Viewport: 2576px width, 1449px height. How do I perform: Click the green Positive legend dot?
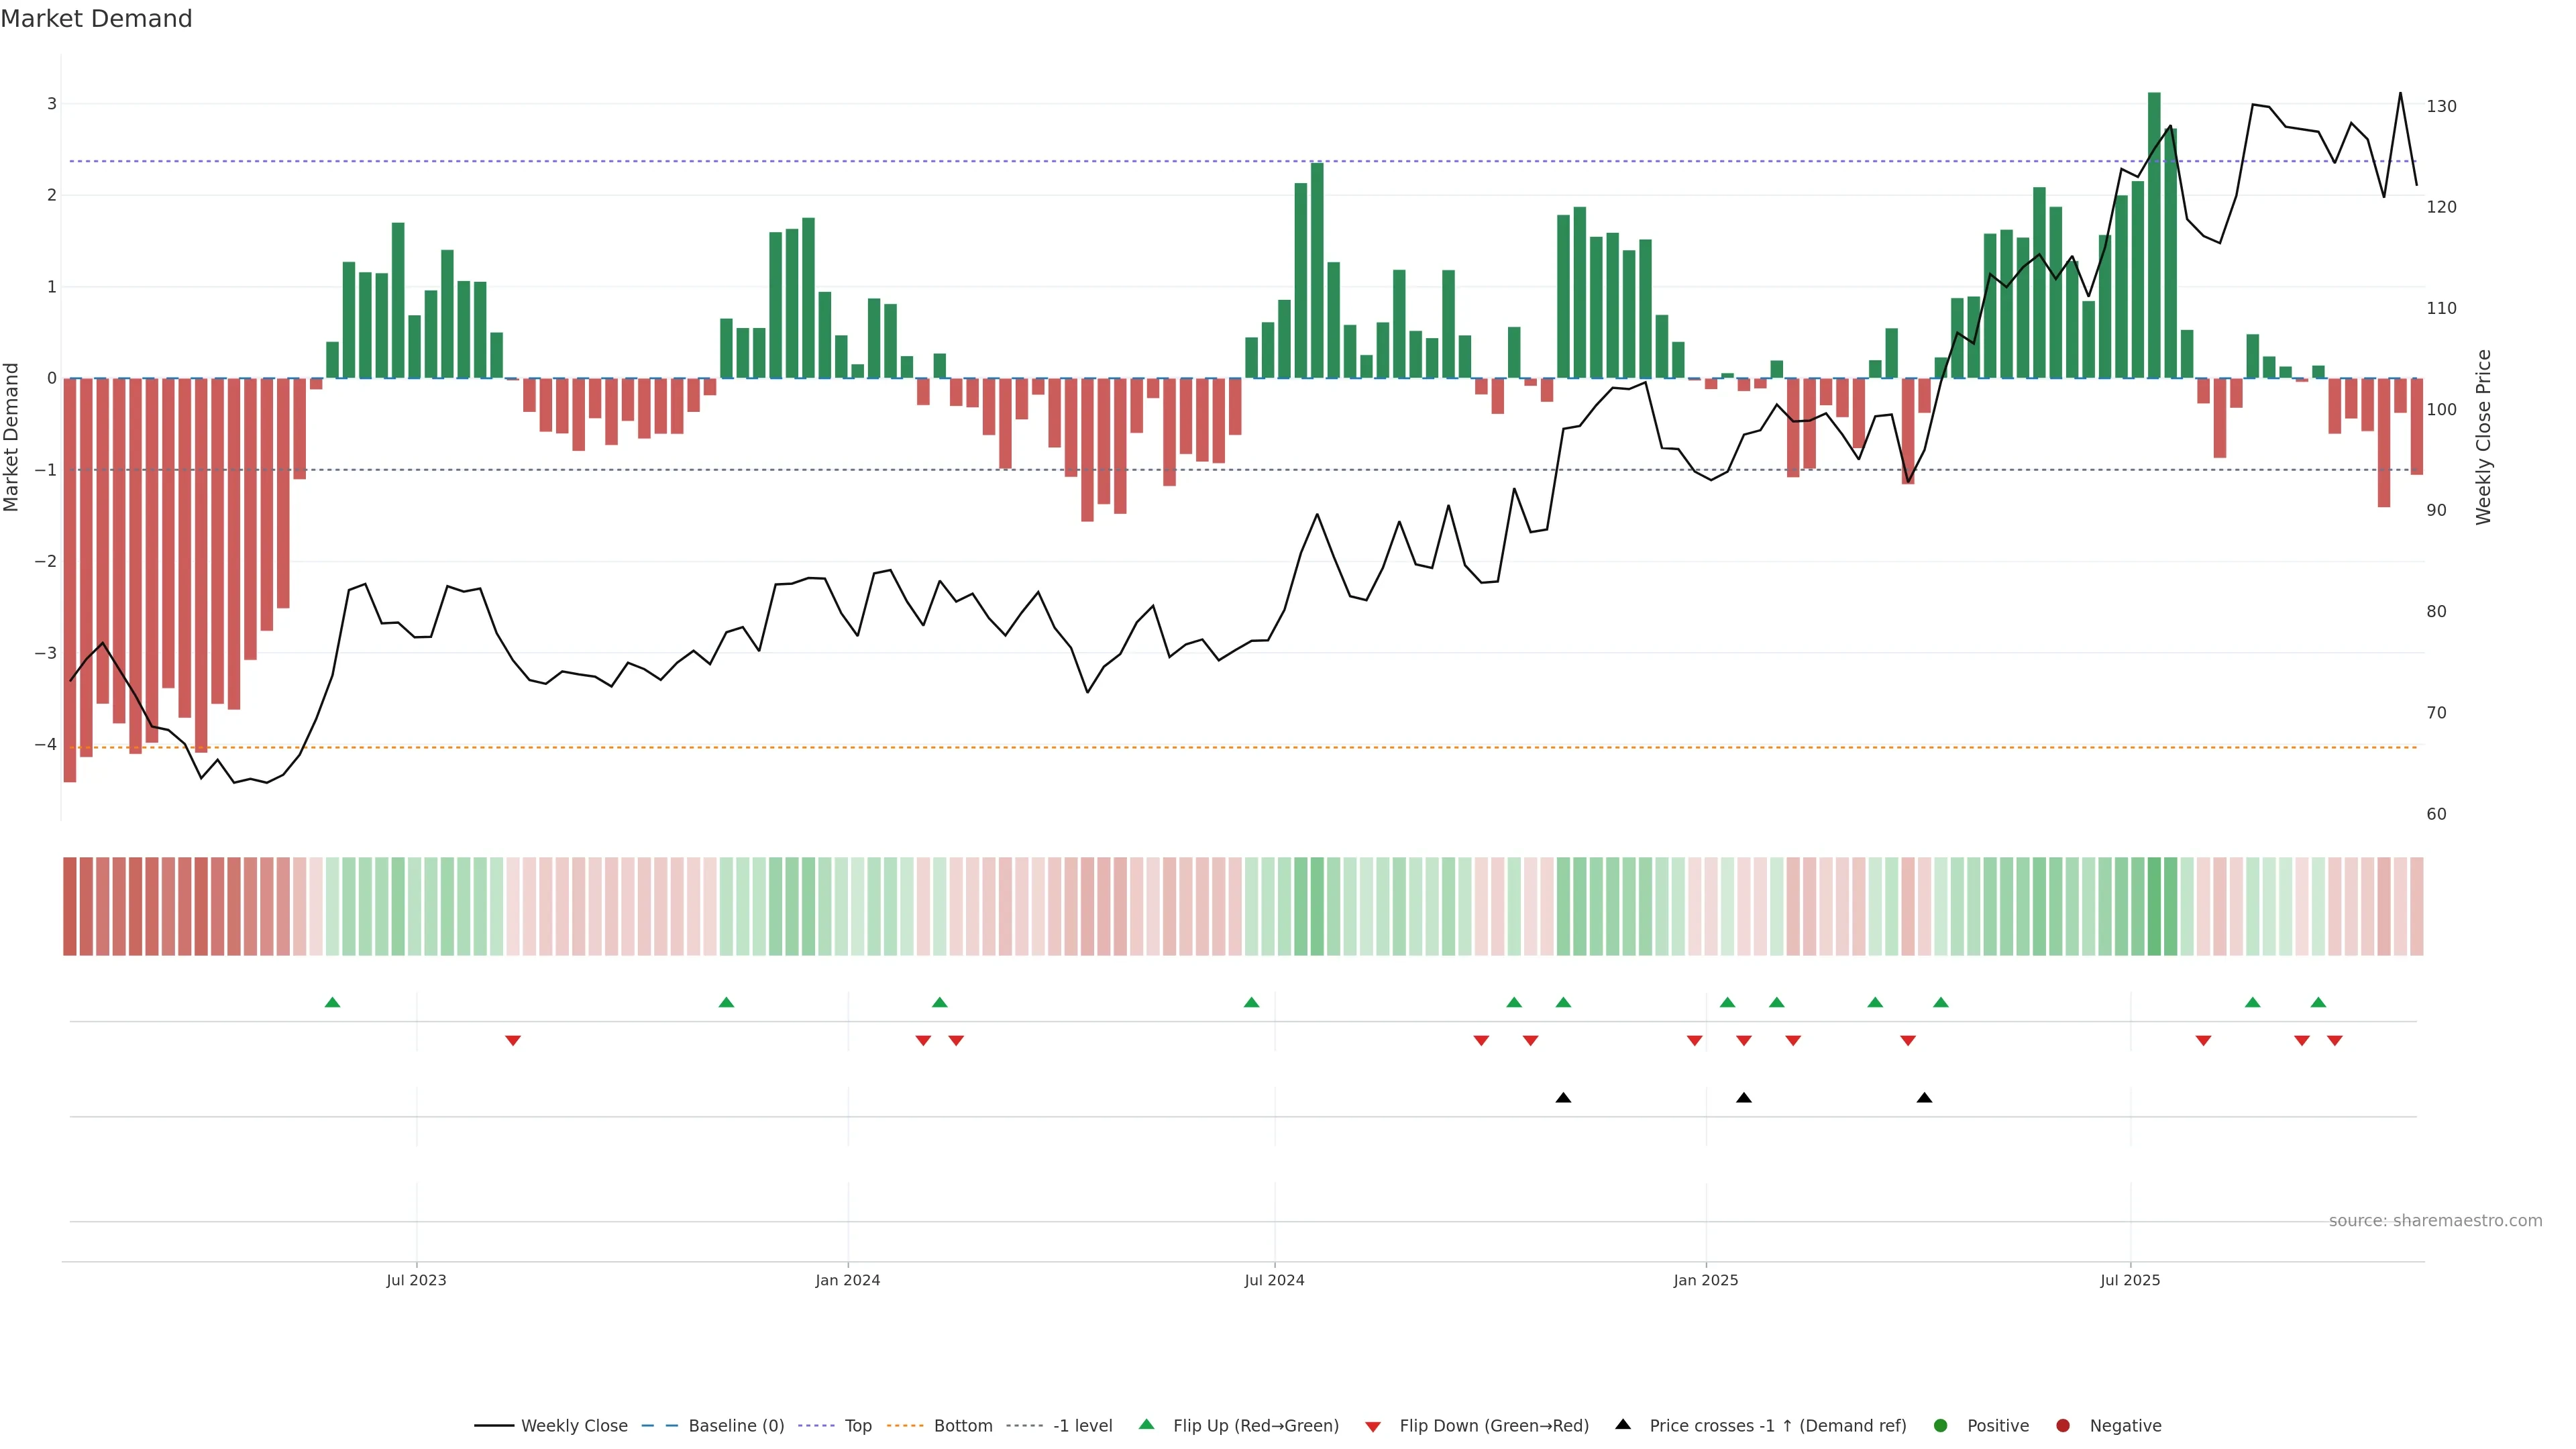[x=1941, y=1426]
